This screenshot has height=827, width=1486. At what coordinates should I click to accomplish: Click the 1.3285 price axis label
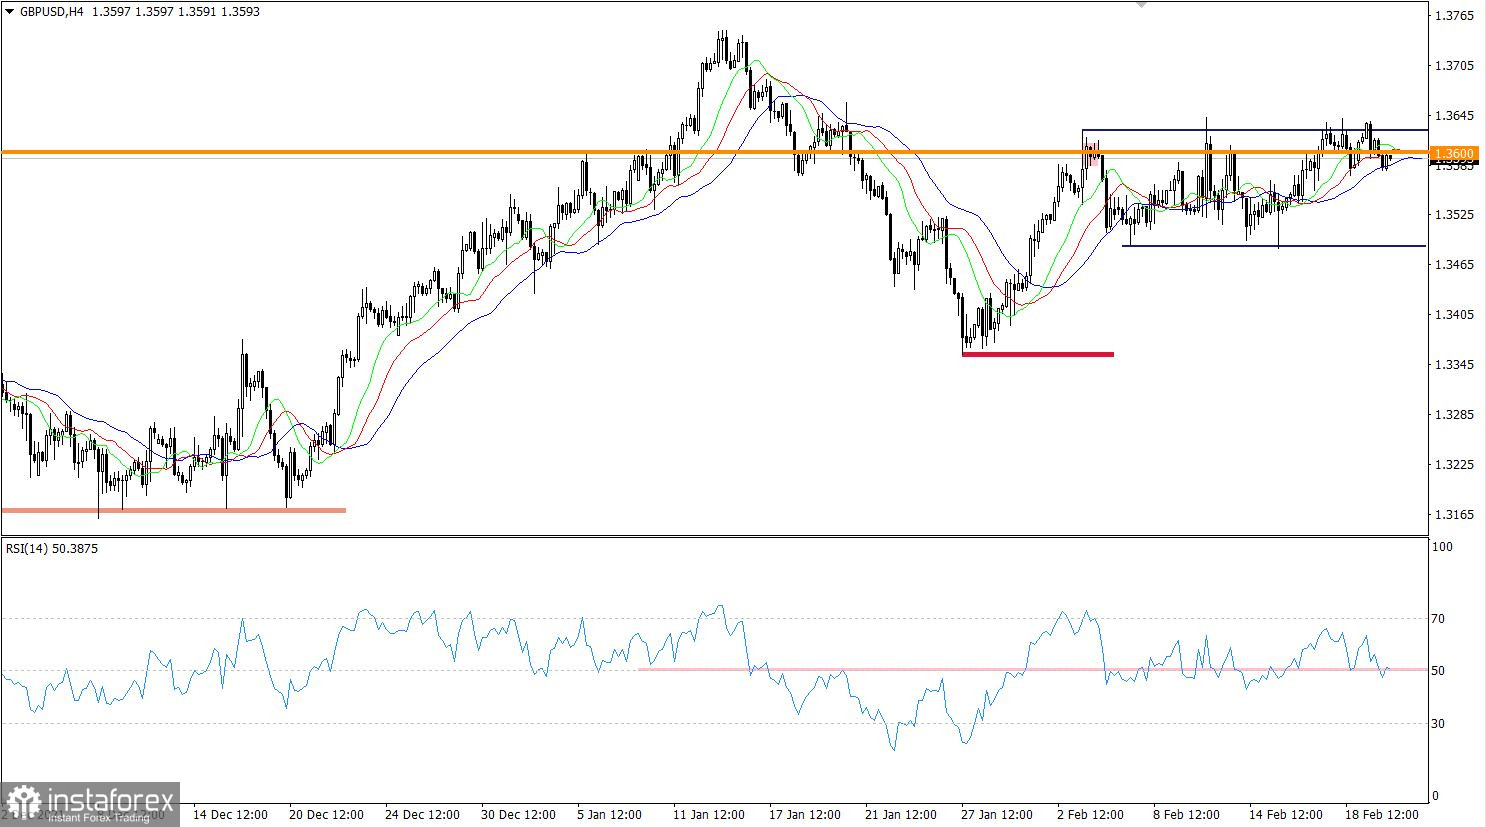[1454, 415]
